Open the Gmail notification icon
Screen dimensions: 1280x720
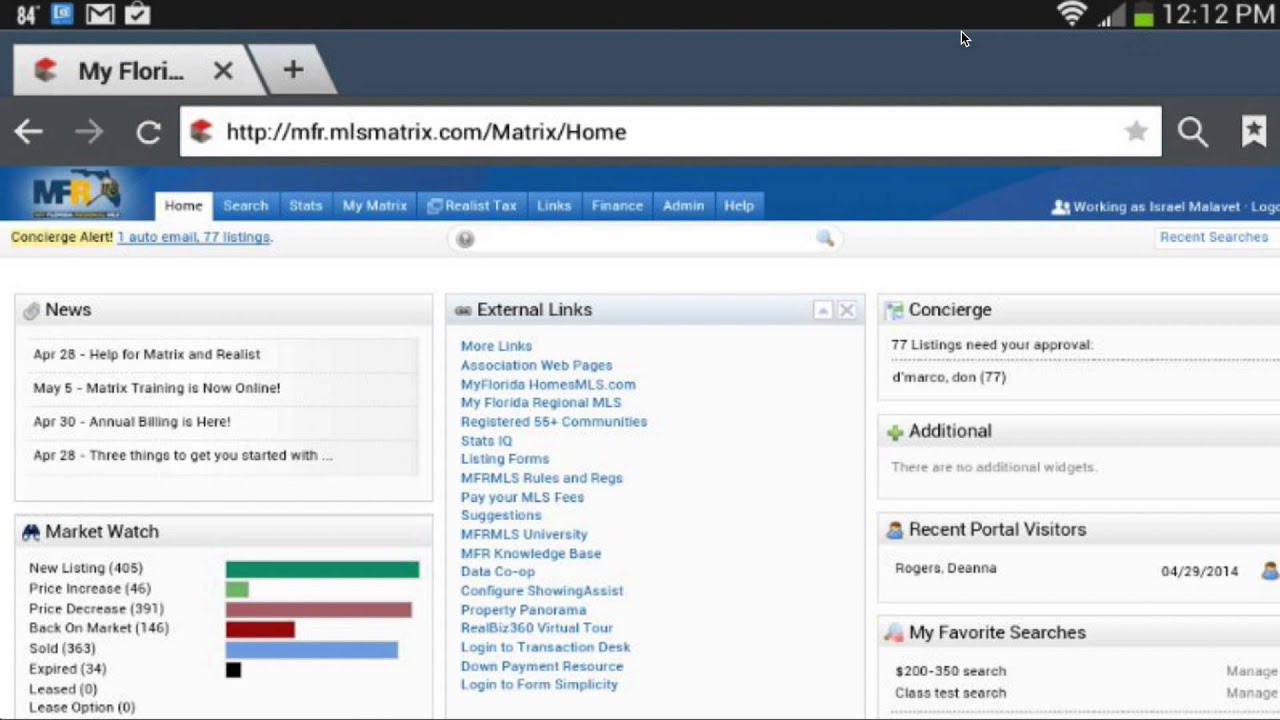(x=99, y=14)
